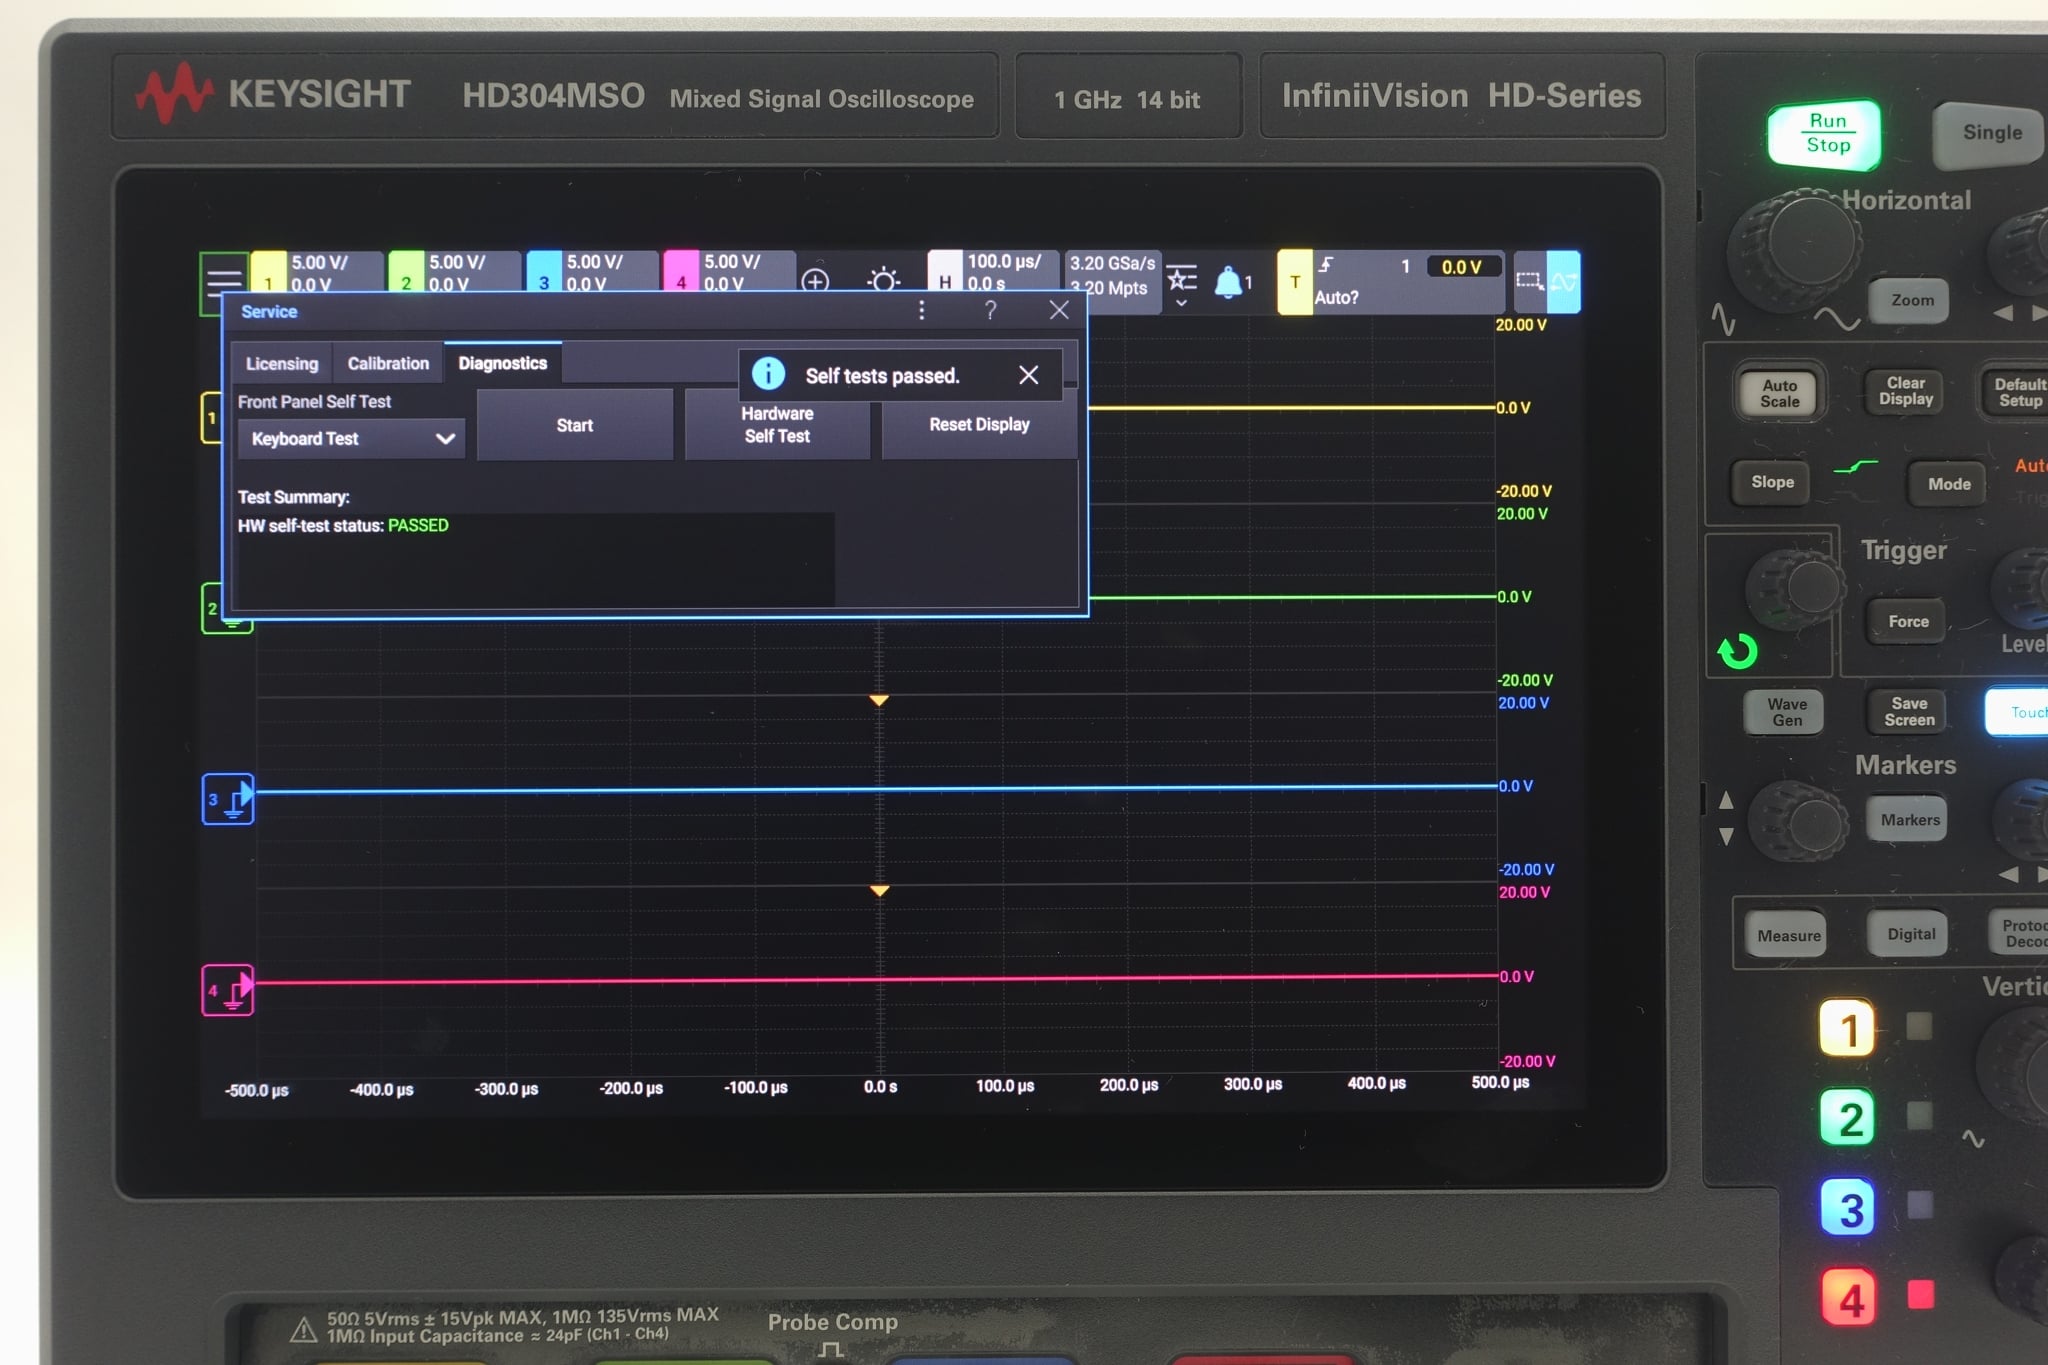The image size is (2048, 1365).
Task: Tap the zoom rectangle selection icon
Action: click(x=1530, y=281)
